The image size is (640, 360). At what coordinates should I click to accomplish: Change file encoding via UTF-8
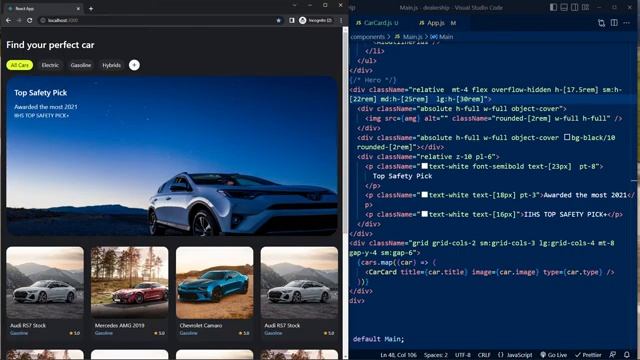462,355
